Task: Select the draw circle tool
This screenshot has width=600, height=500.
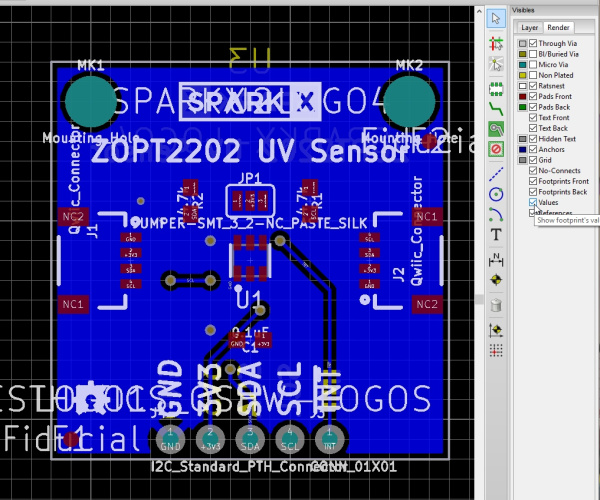Action: coord(496,194)
